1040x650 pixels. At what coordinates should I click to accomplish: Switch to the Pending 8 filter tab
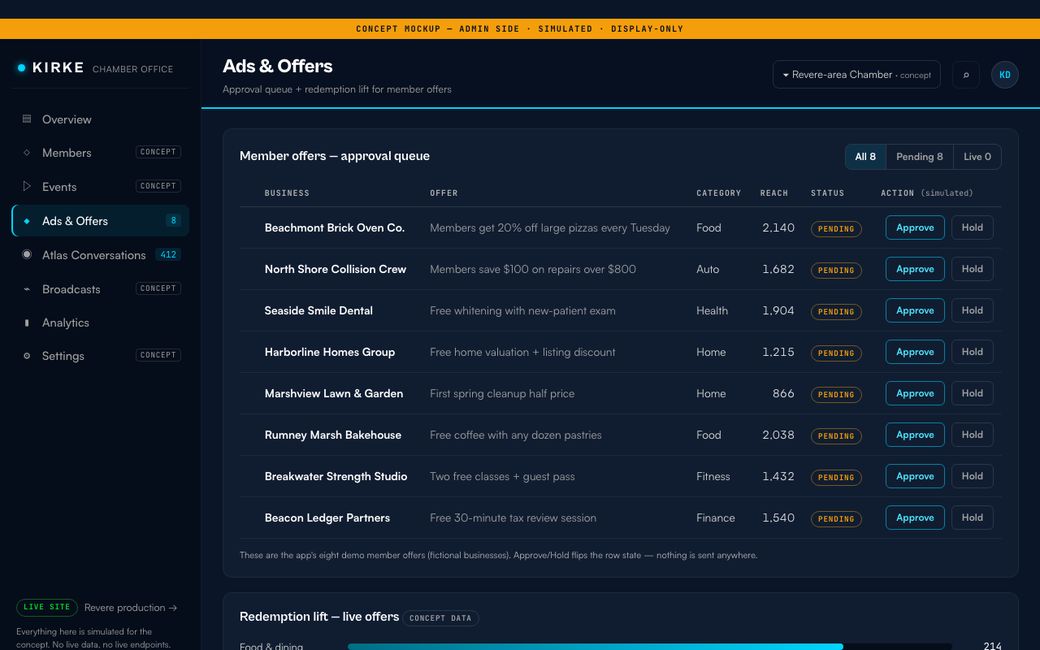click(x=919, y=157)
